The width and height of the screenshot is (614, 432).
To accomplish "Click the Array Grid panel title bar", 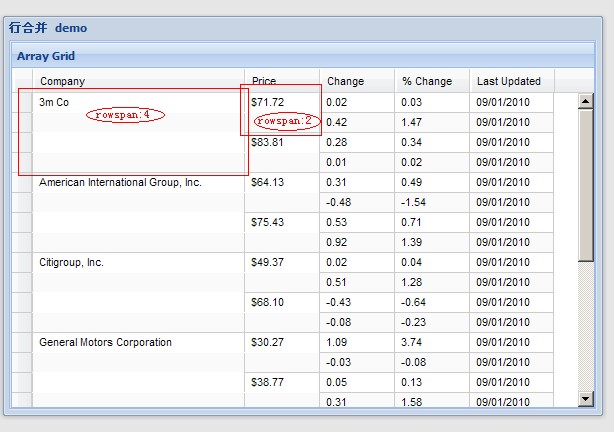I will pyautogui.click(x=300, y=56).
